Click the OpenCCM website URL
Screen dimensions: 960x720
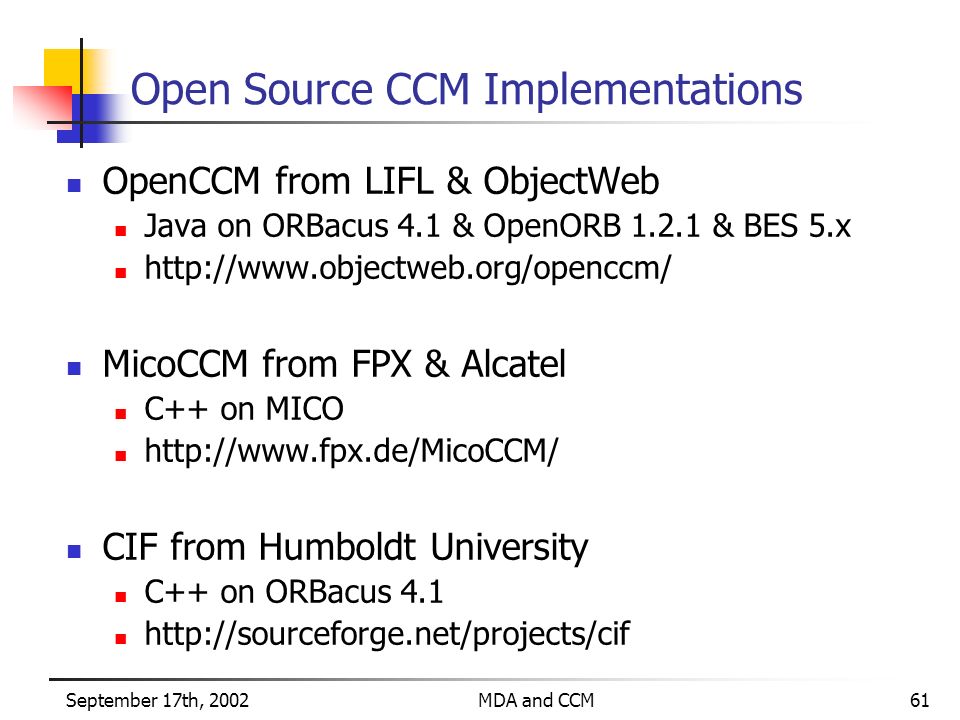tap(408, 269)
